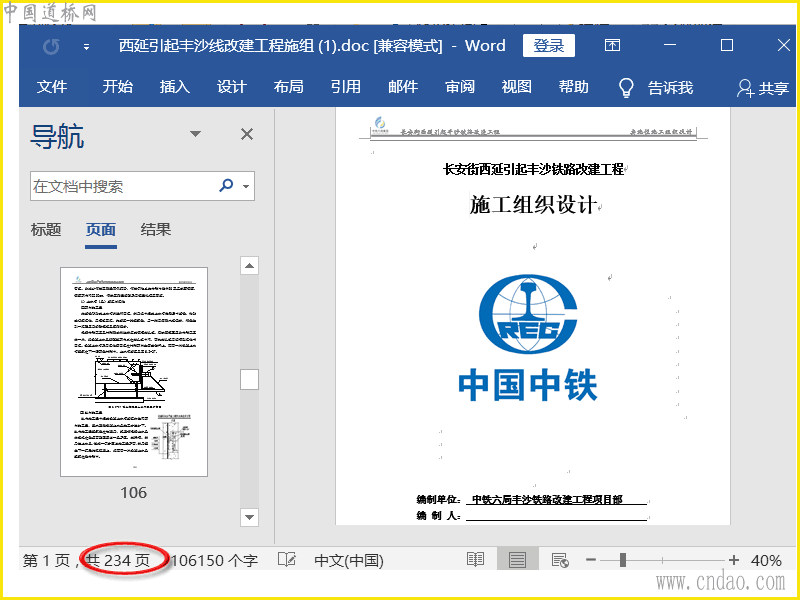Close the 导航 navigation pane

point(247,134)
